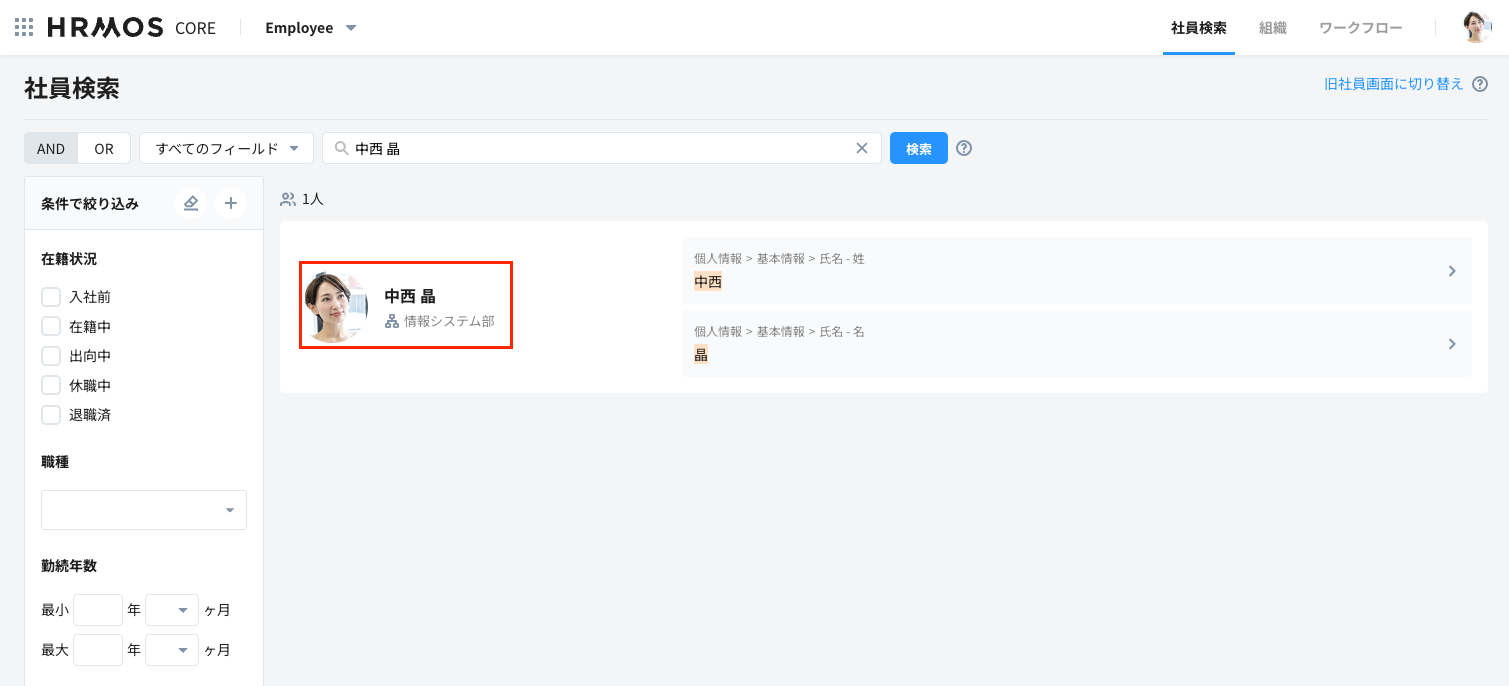1509x686 pixels.
Task: Open the app grid launcher icon
Action: pyautogui.click(x=24, y=28)
